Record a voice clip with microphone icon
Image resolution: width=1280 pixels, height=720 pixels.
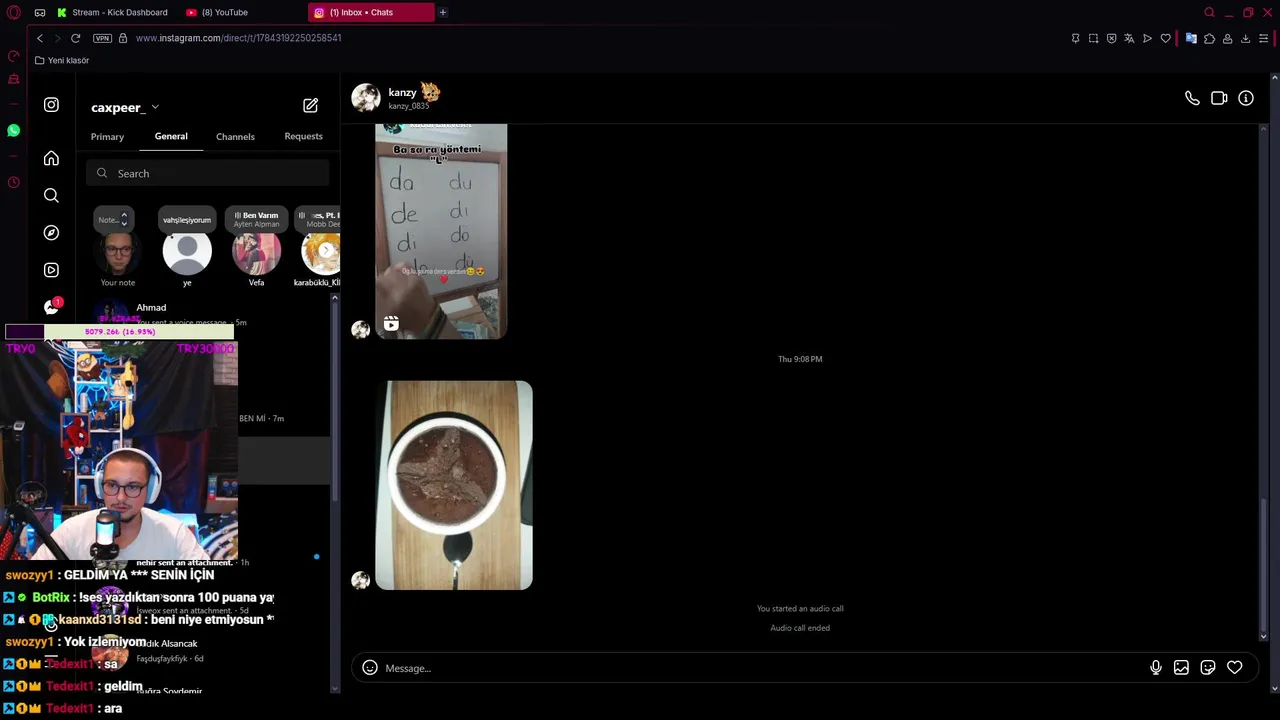coord(1156,668)
